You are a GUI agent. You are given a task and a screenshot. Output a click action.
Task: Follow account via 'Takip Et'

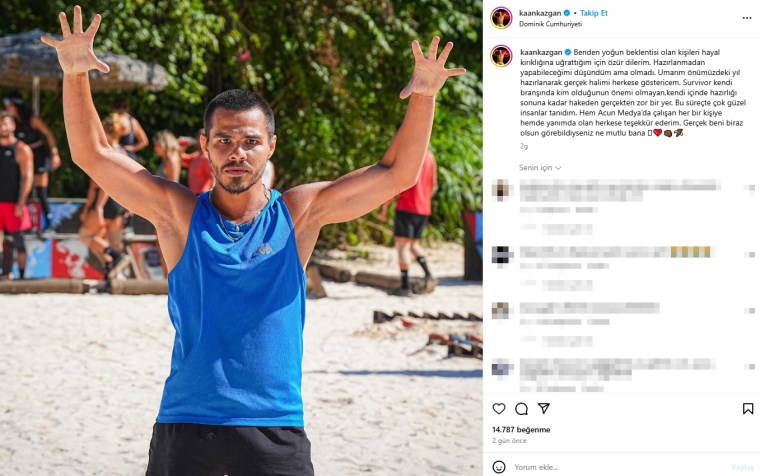[594, 13]
